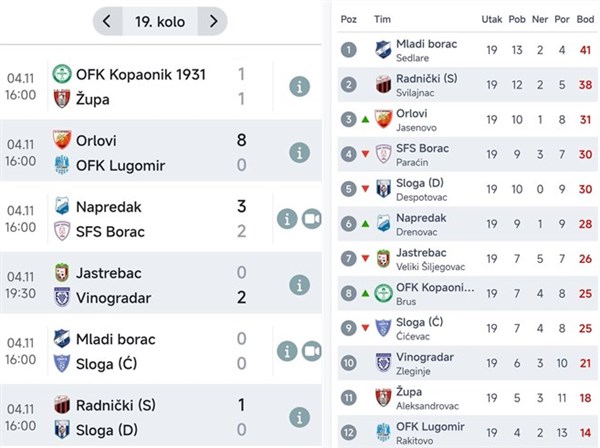Open info for Orlovi vs OFK Lugomir
This screenshot has height=448, width=600.
298,152
